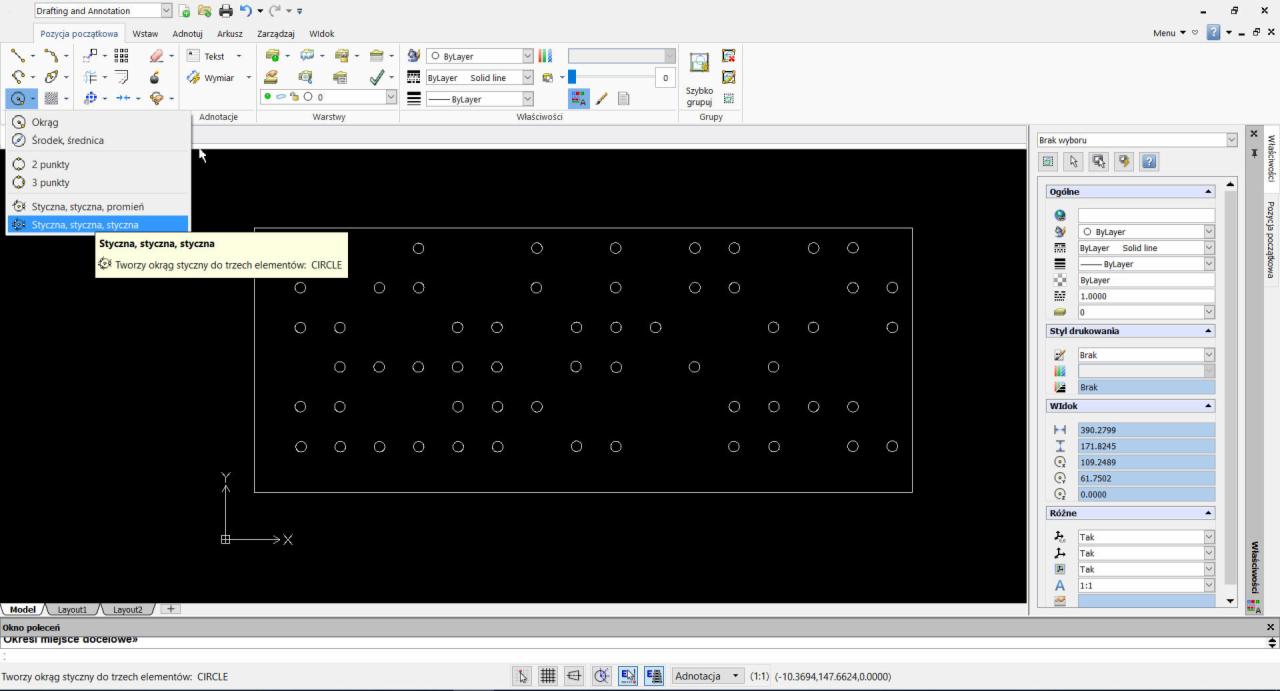This screenshot has height=691, width=1280.
Task: Open the Array tool
Action: click(121, 56)
